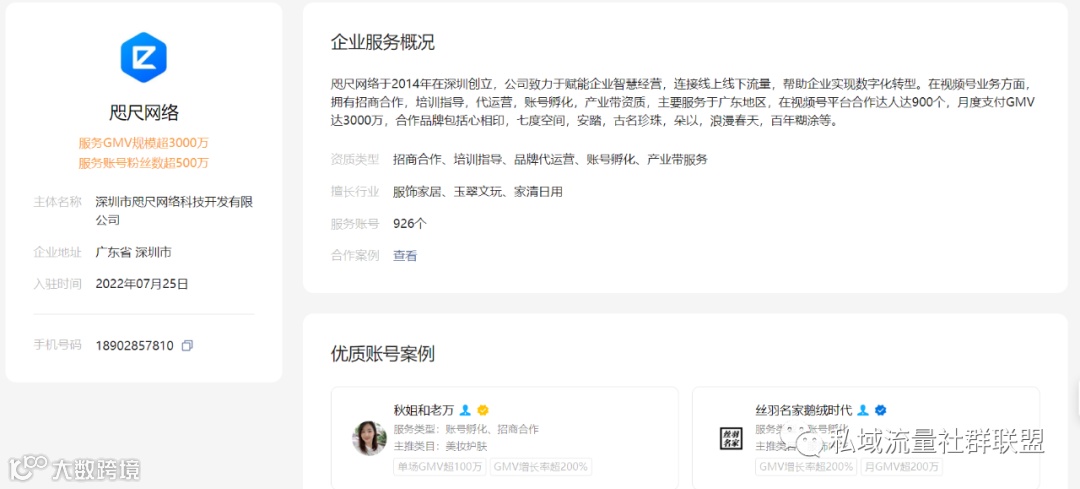Screen dimensions: 1080x489
Task: Click the 秋姐和老万 avatar photo
Action: point(369,438)
